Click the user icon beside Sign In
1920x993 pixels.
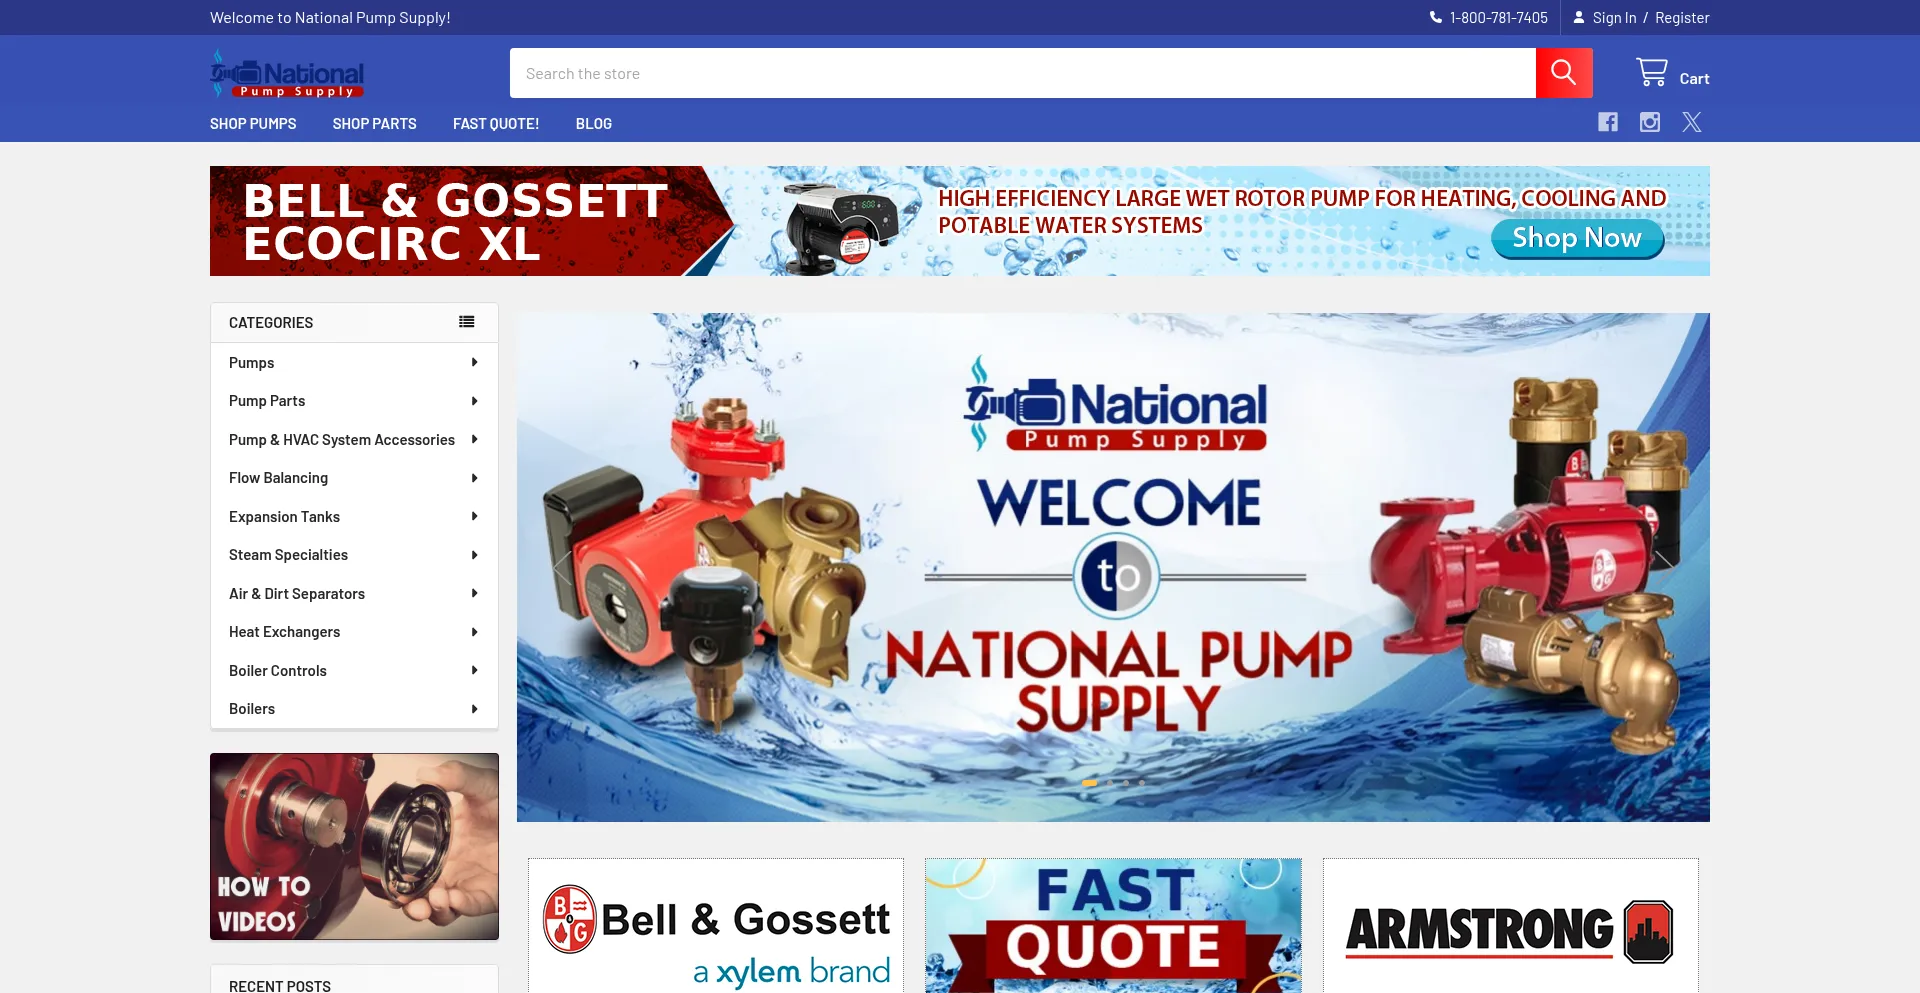(1578, 17)
